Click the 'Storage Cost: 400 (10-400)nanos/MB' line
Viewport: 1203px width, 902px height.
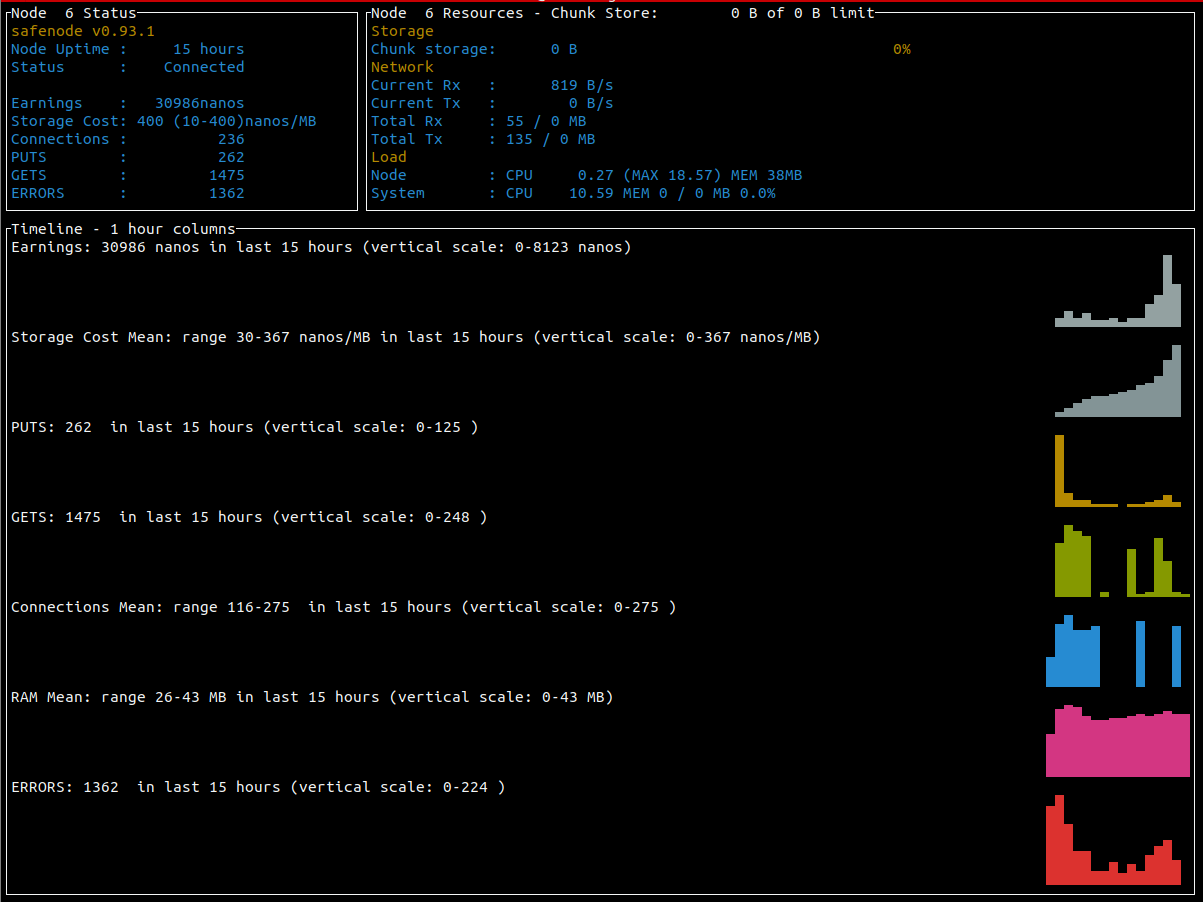164,121
